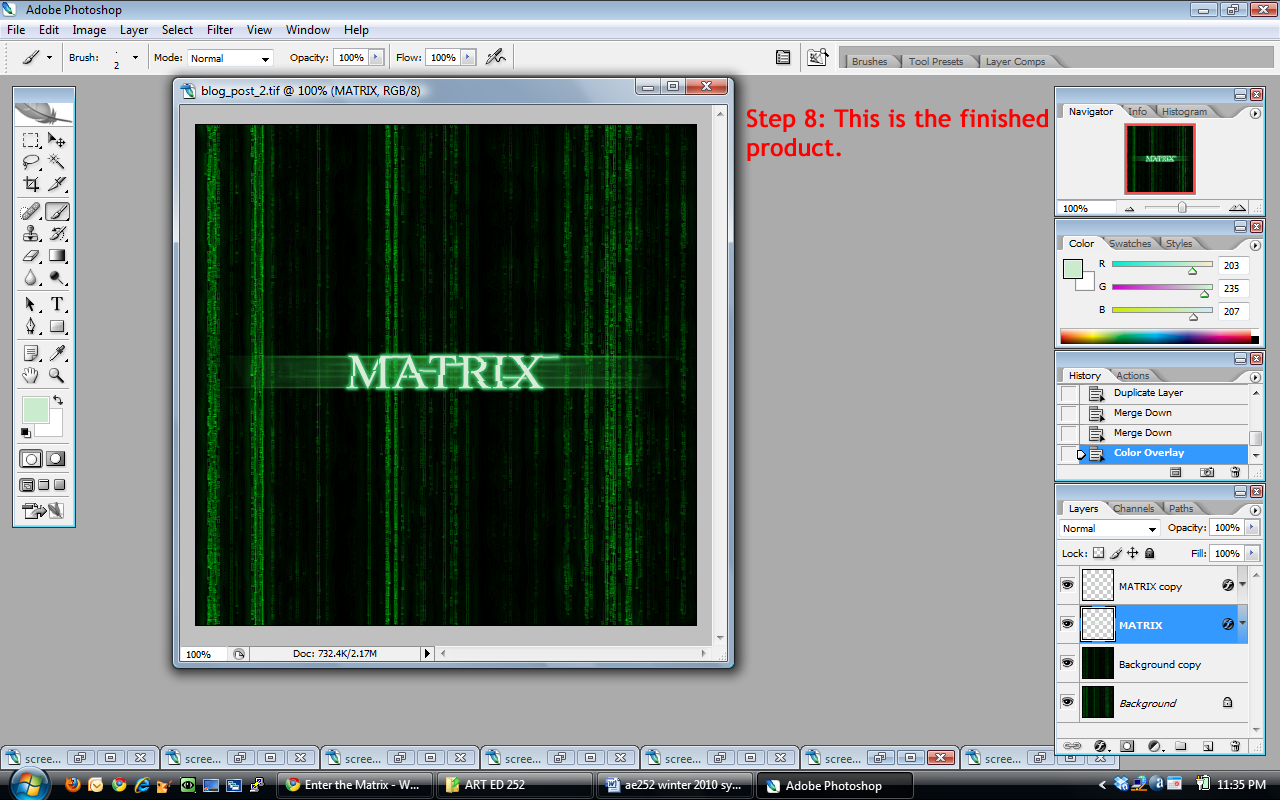Select the Rectangular Marquee tool
The height and width of the screenshot is (800, 1280).
tap(31, 140)
